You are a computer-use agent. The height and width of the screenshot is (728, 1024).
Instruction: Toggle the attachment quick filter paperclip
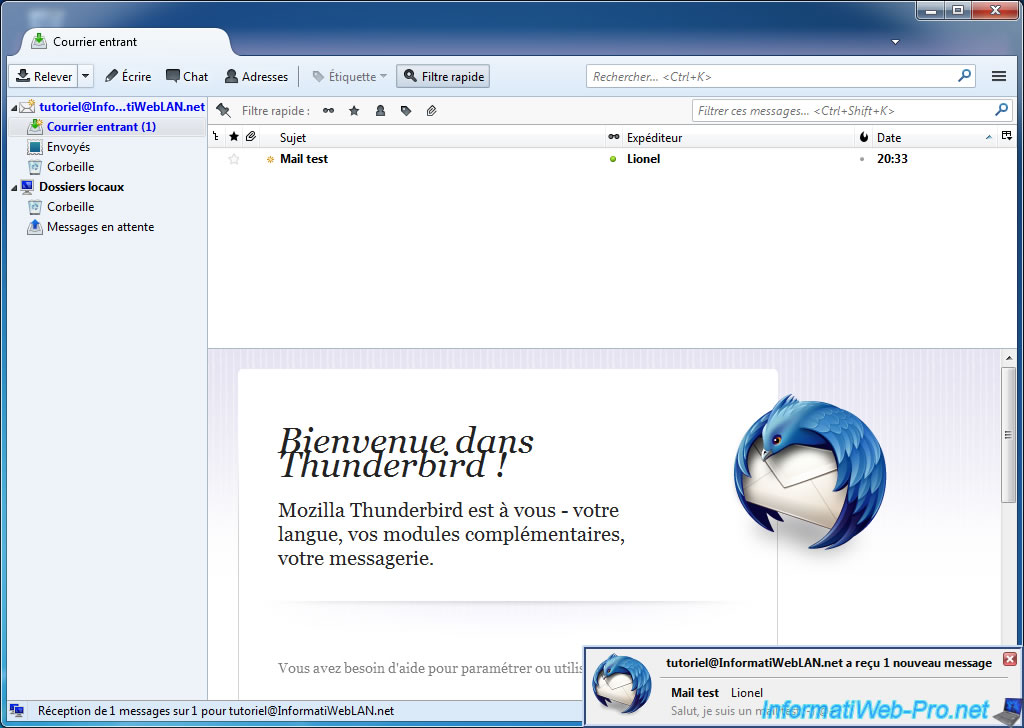(x=432, y=111)
